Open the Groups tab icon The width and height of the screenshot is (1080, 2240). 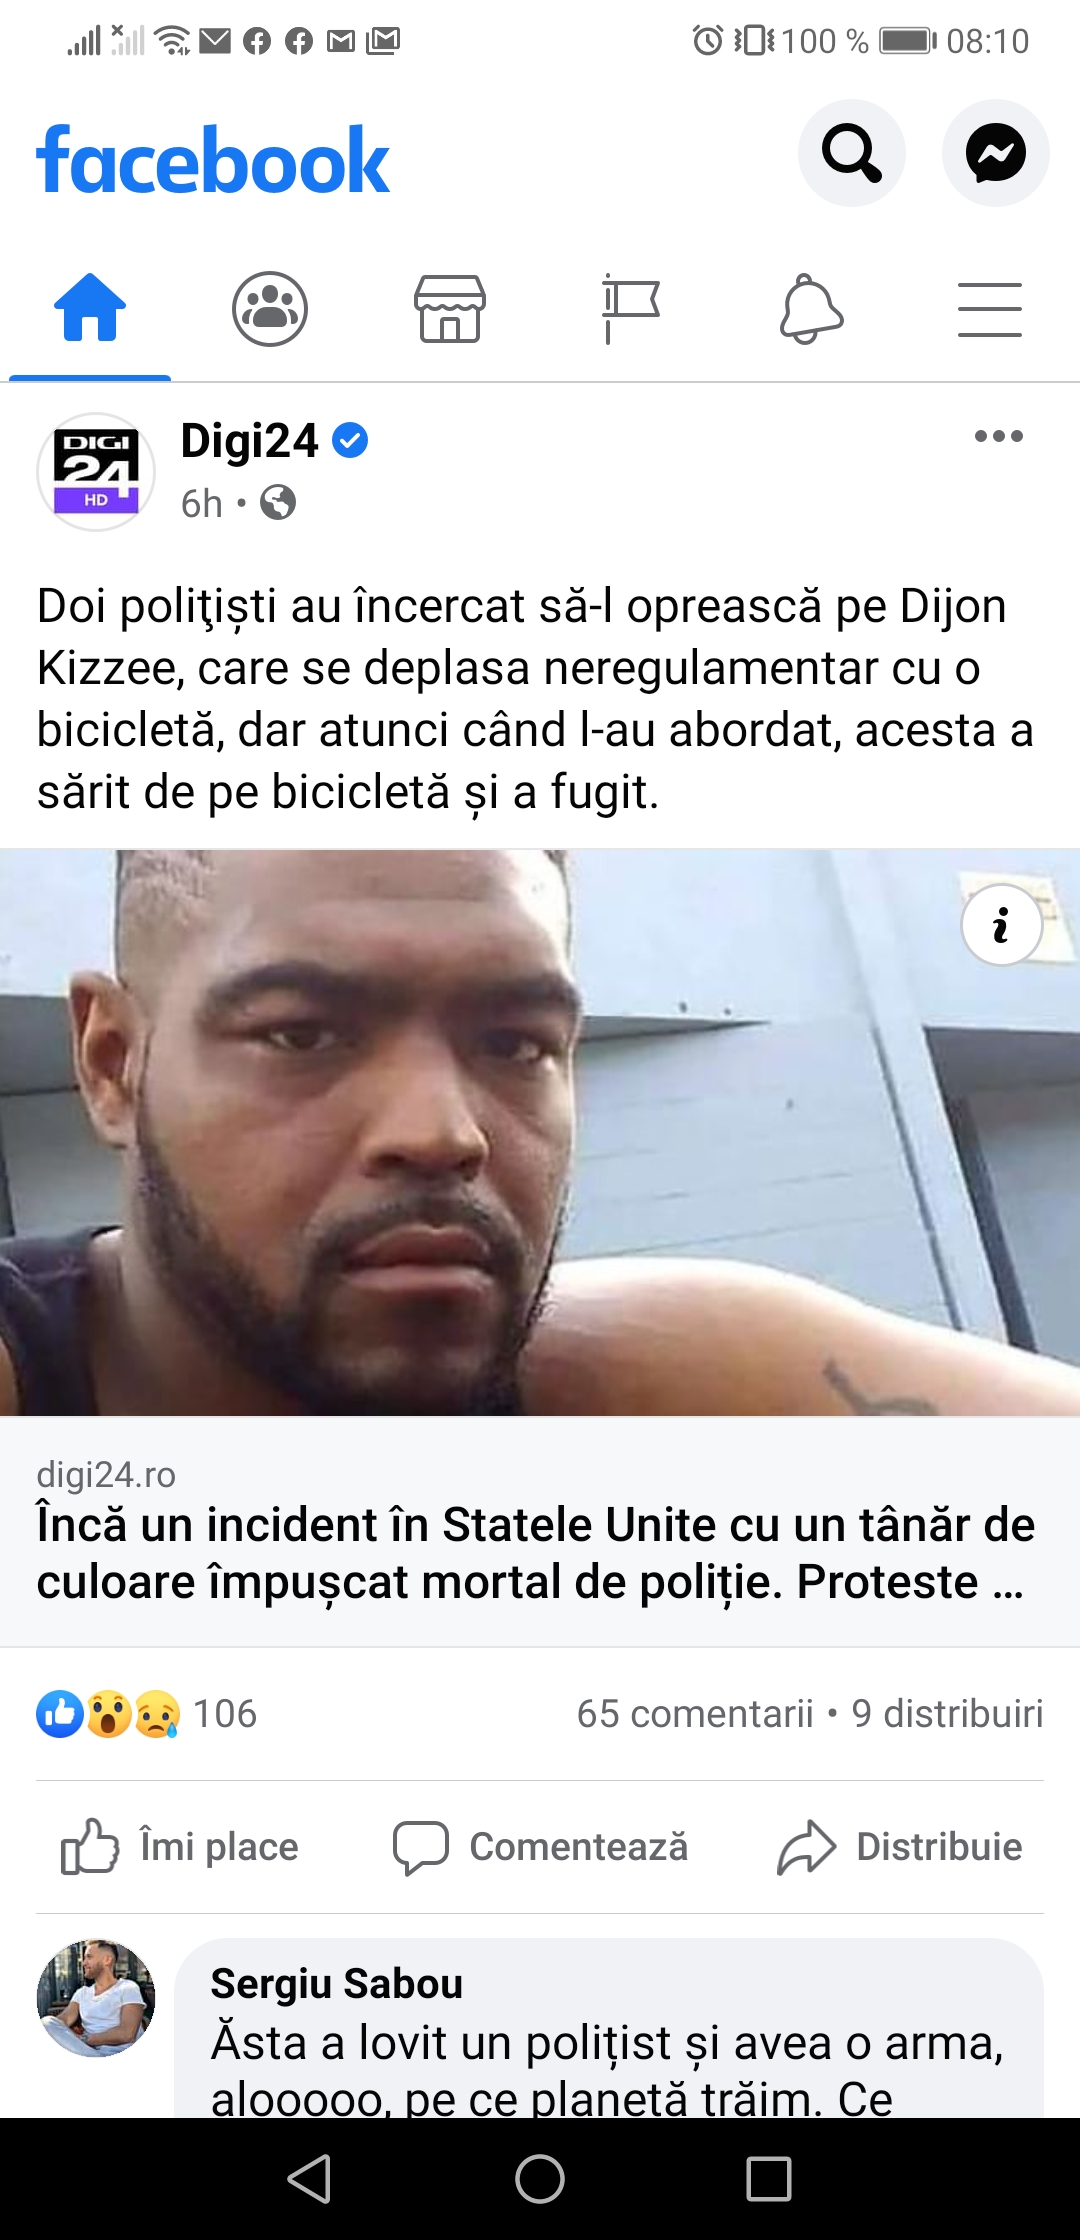click(x=270, y=308)
